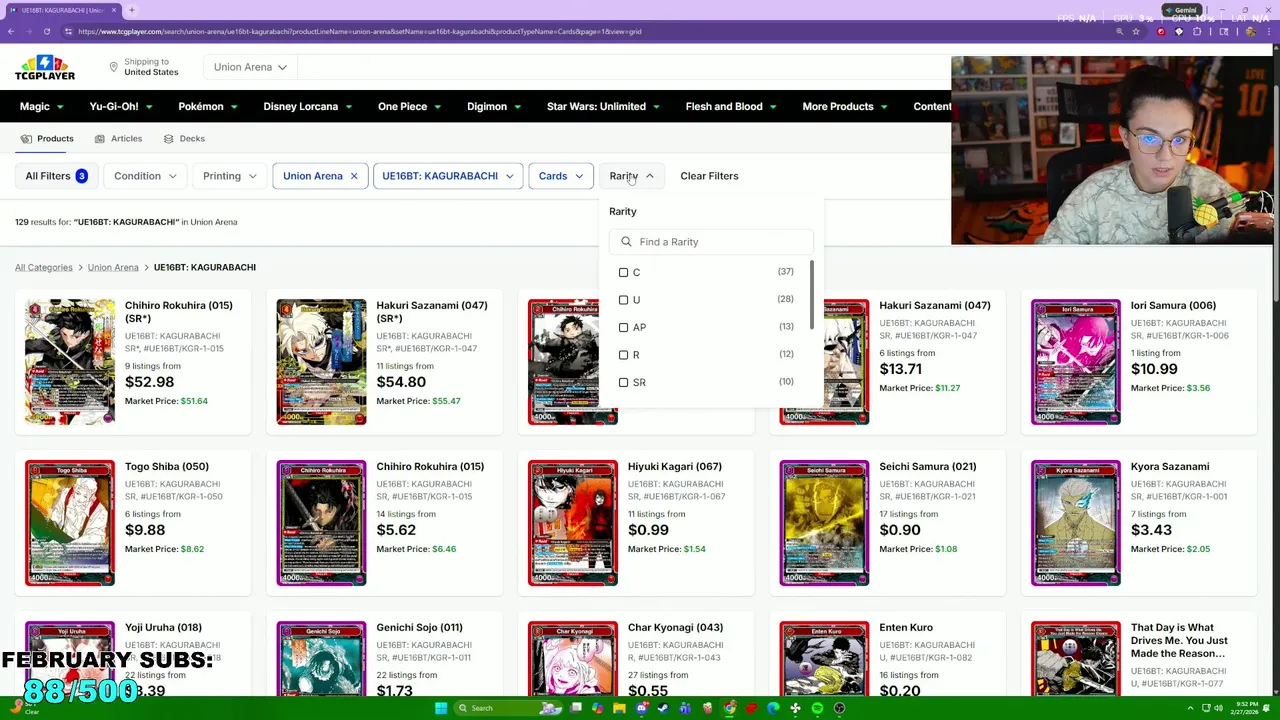Open Discord from the taskbar
1280x720 pixels.
(641, 708)
